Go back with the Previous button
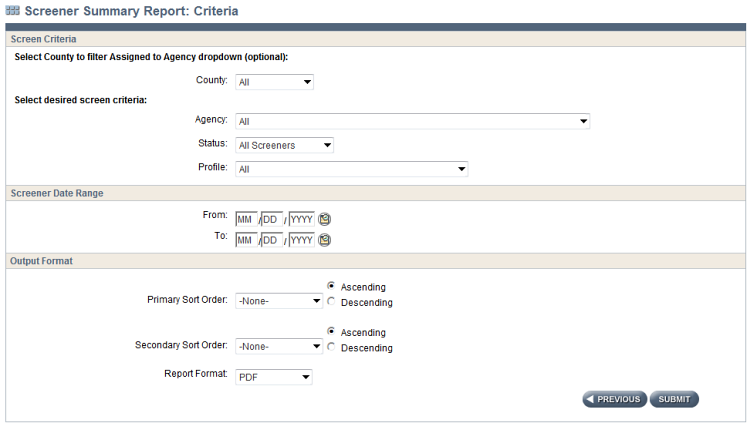This screenshot has height=425, width=750. [613, 399]
